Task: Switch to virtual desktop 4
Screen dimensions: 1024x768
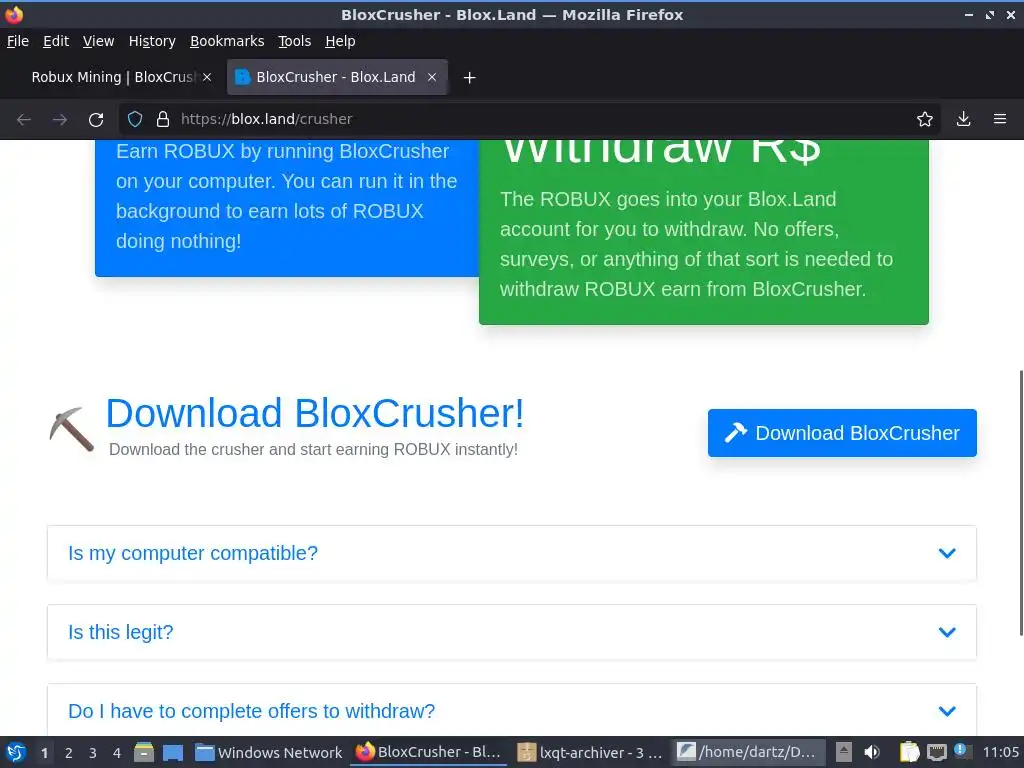Action: pyautogui.click(x=117, y=753)
